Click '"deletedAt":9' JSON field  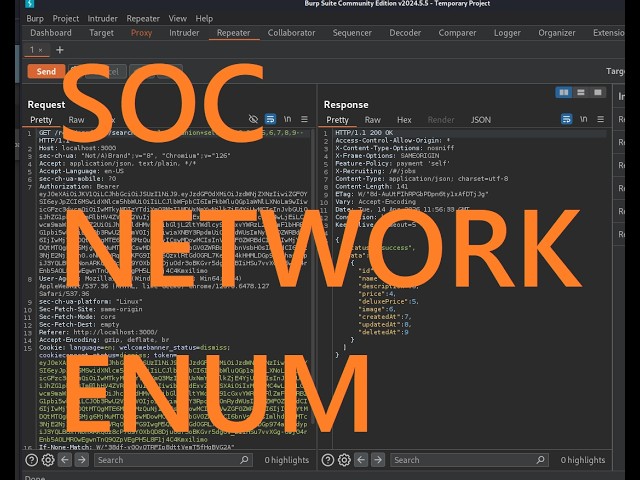pyautogui.click(x=383, y=332)
